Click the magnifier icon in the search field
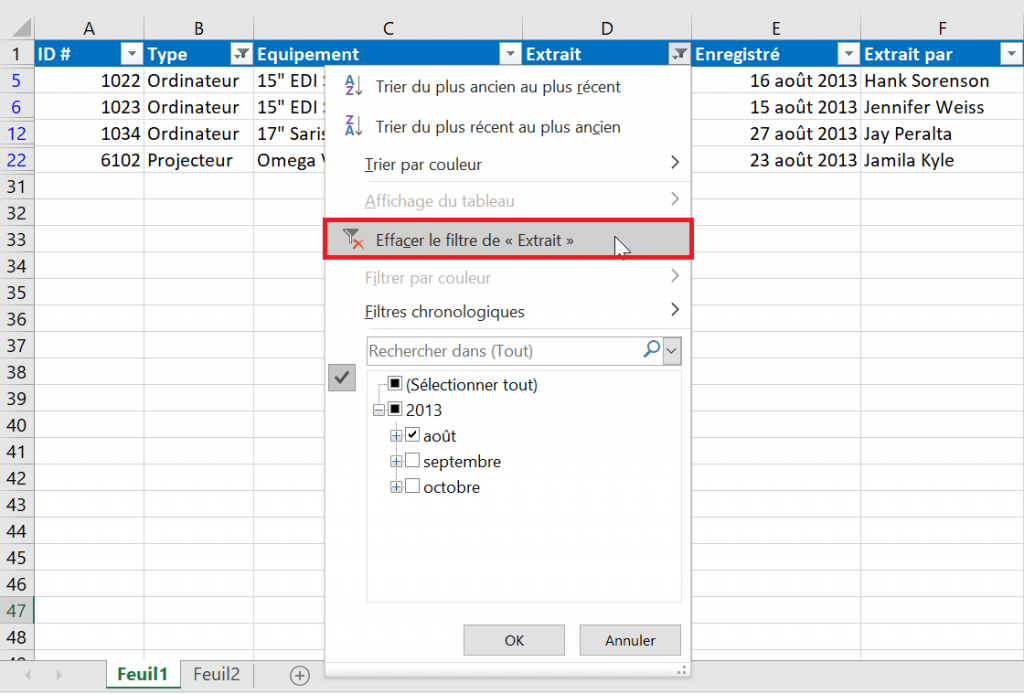 click(x=652, y=350)
